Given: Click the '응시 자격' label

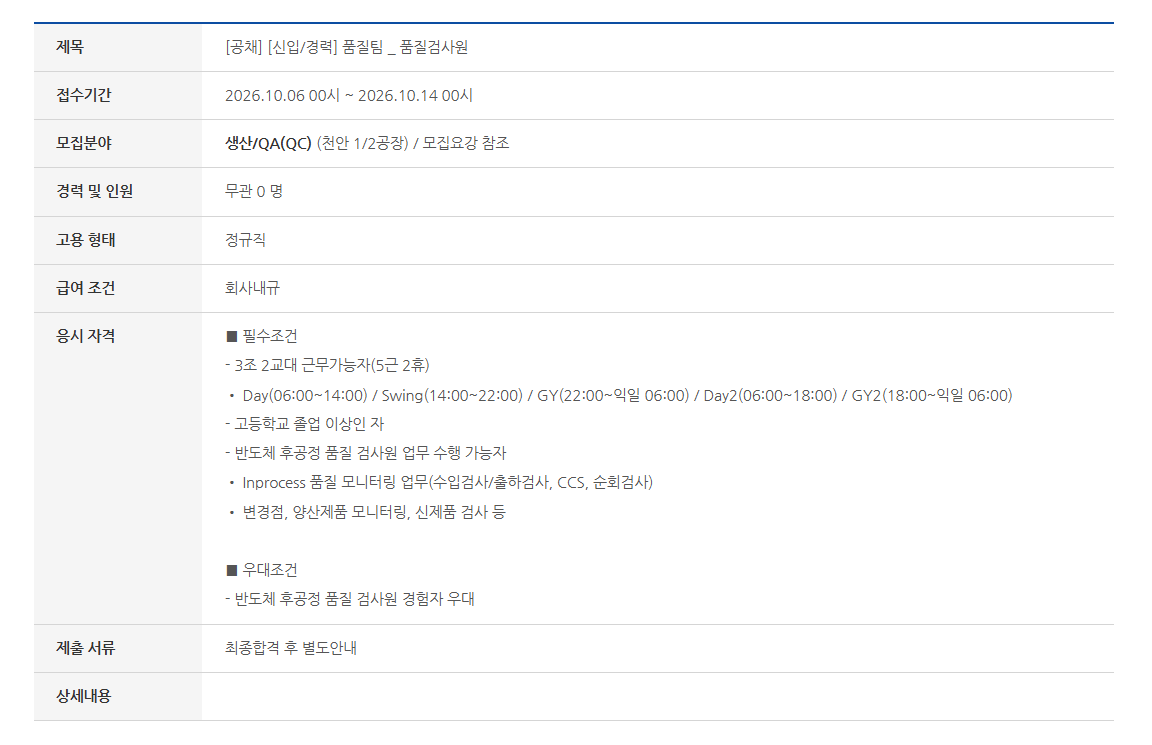Looking at the screenshot, I should point(86,336).
